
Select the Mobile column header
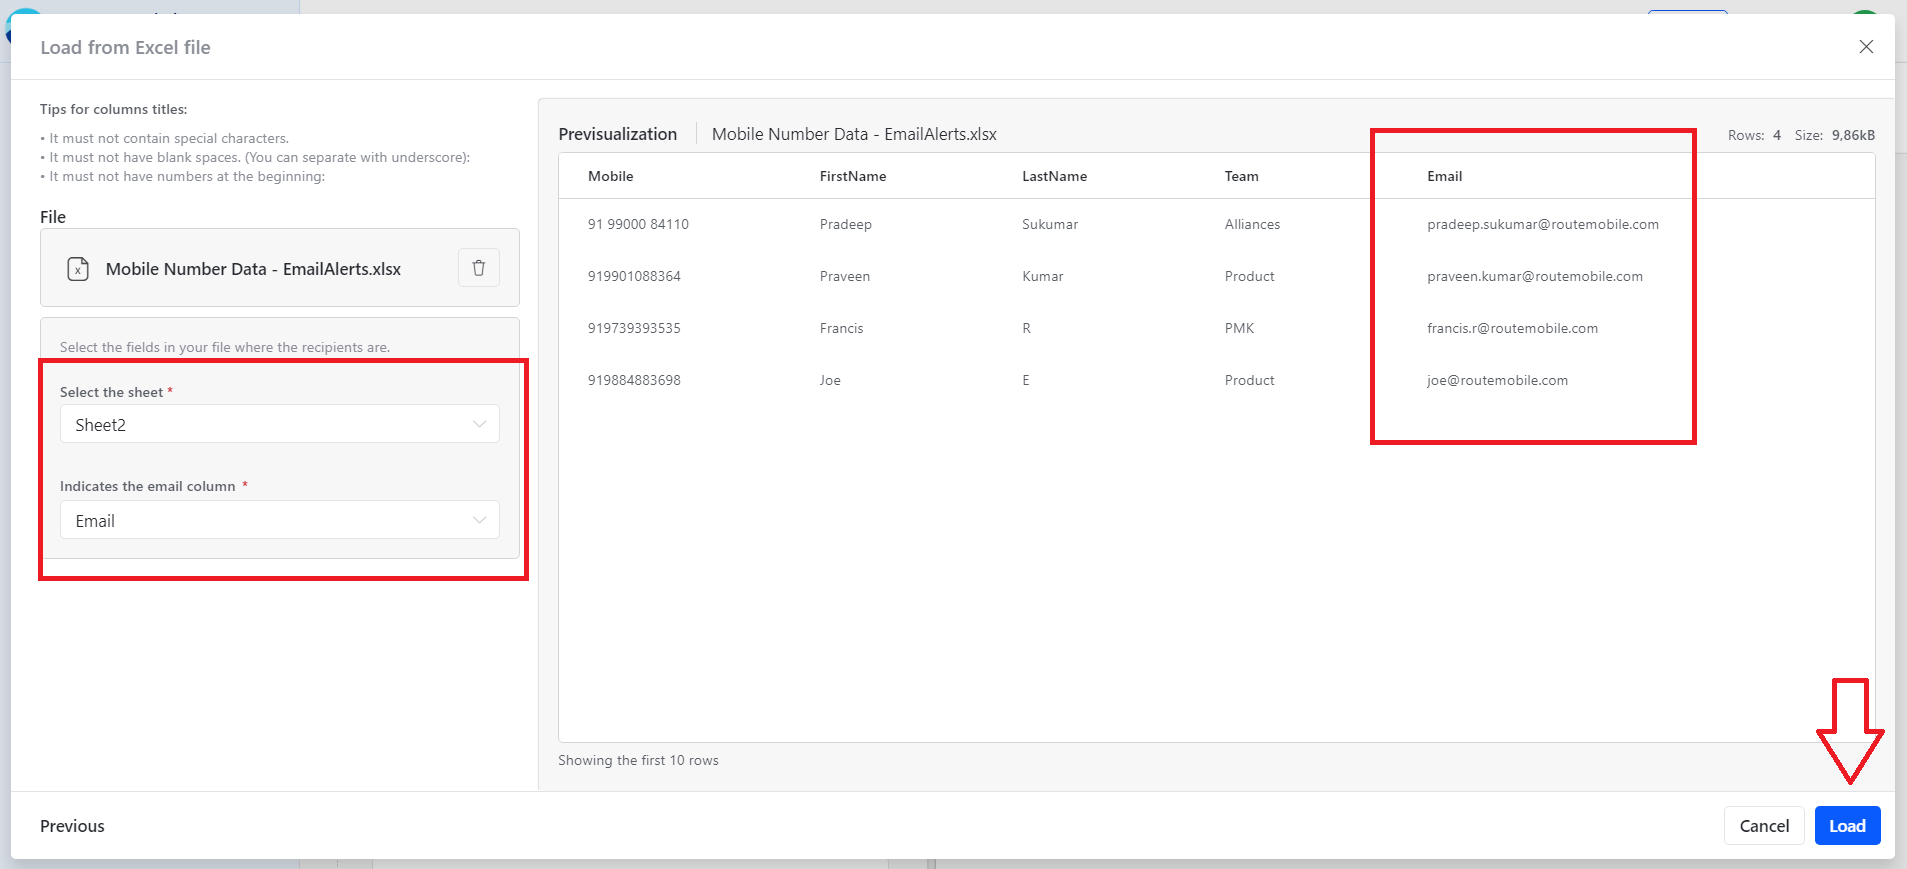(610, 176)
